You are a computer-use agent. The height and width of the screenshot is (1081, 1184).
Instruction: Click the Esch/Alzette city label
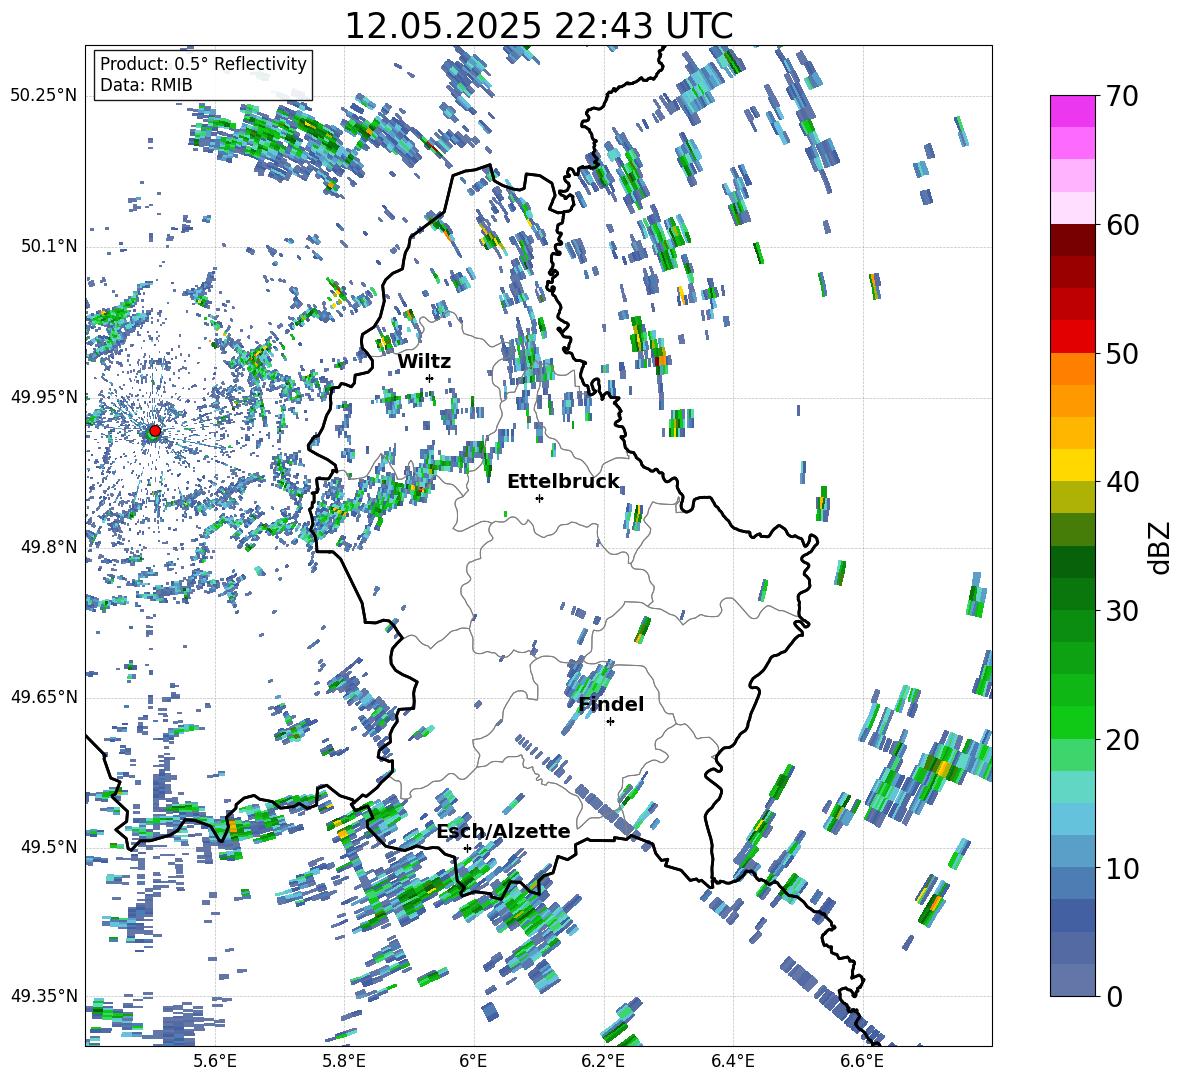tap(504, 831)
